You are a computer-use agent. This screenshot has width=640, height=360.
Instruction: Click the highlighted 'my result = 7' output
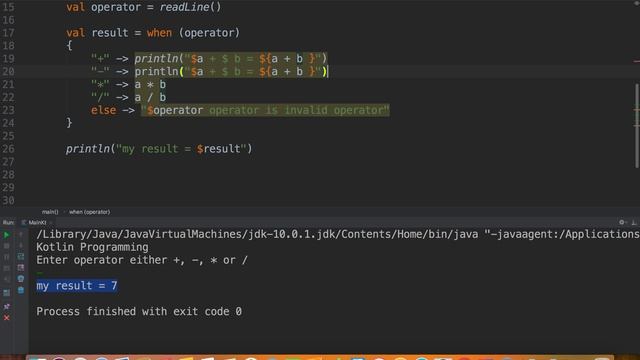(x=77, y=286)
